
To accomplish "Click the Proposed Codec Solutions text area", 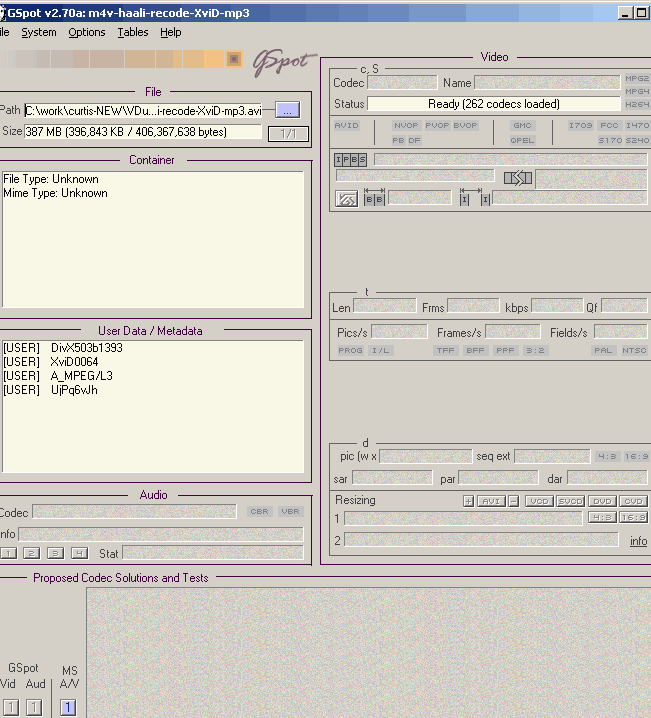I will click(369, 653).
